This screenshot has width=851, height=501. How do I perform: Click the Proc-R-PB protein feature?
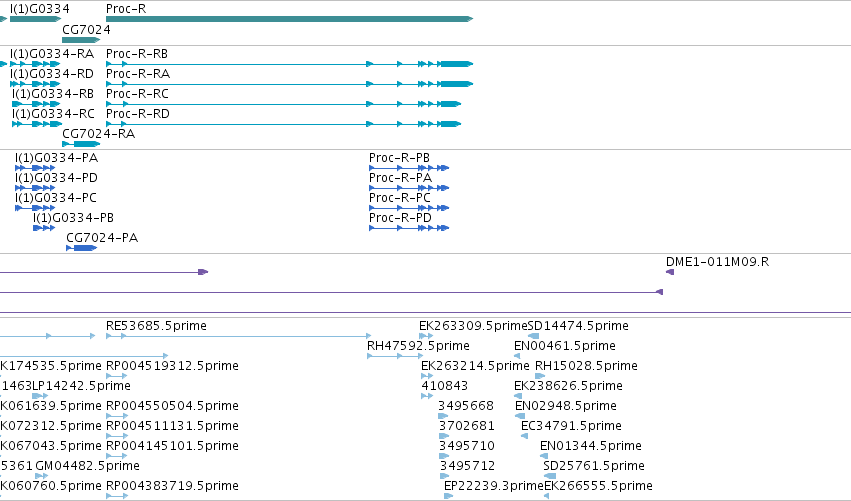409,168
